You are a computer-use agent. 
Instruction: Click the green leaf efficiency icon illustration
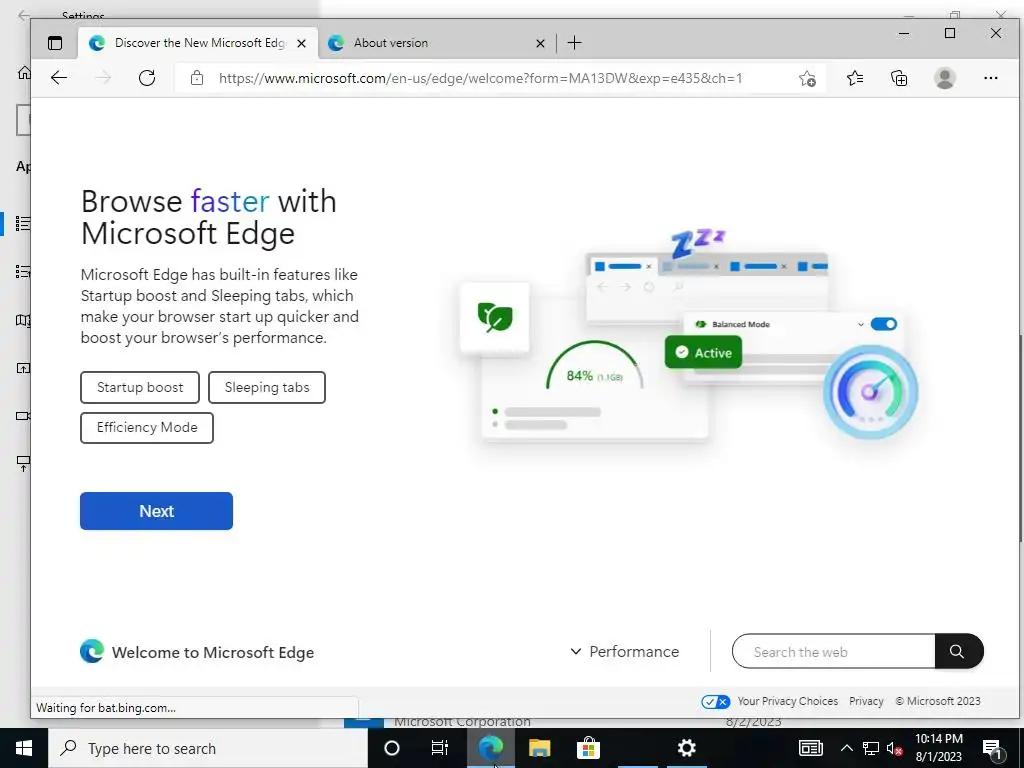tap(495, 317)
